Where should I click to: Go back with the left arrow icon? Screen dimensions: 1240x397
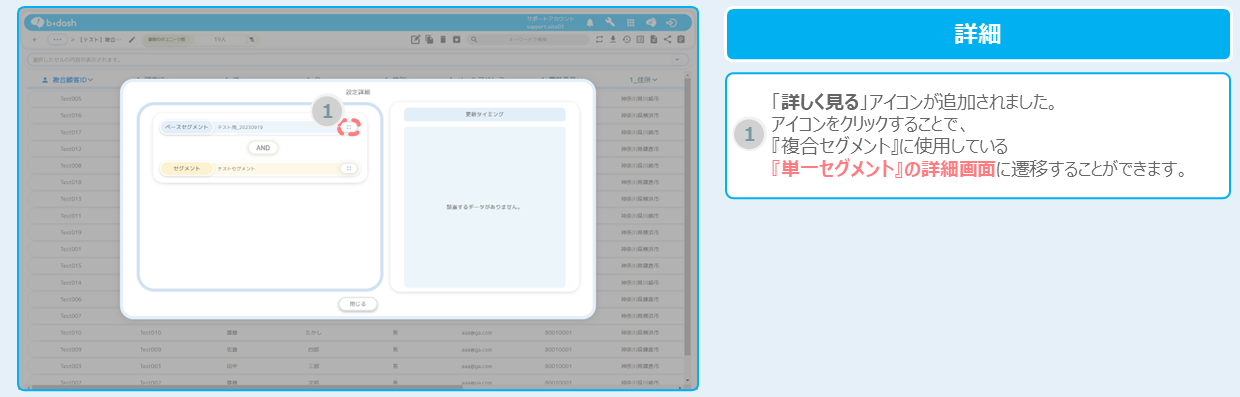pos(35,39)
